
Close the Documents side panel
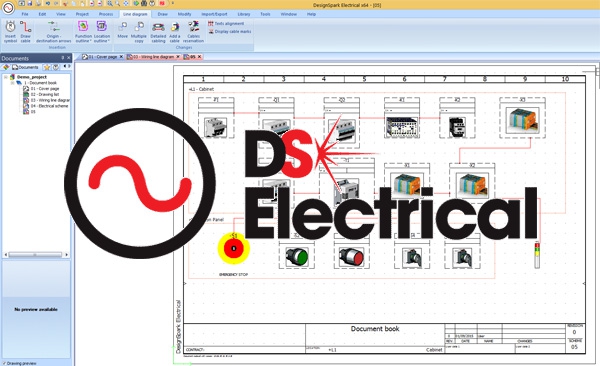point(69,58)
